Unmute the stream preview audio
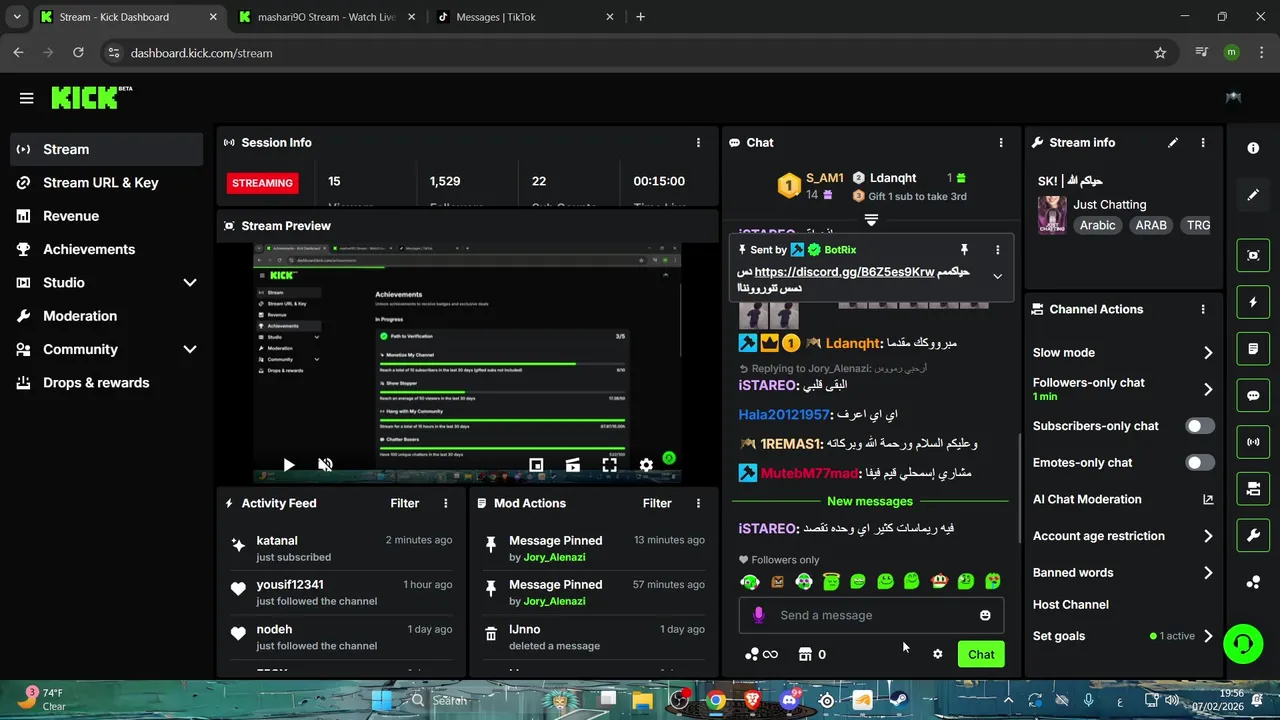This screenshot has height=720, width=1280. tap(325, 465)
